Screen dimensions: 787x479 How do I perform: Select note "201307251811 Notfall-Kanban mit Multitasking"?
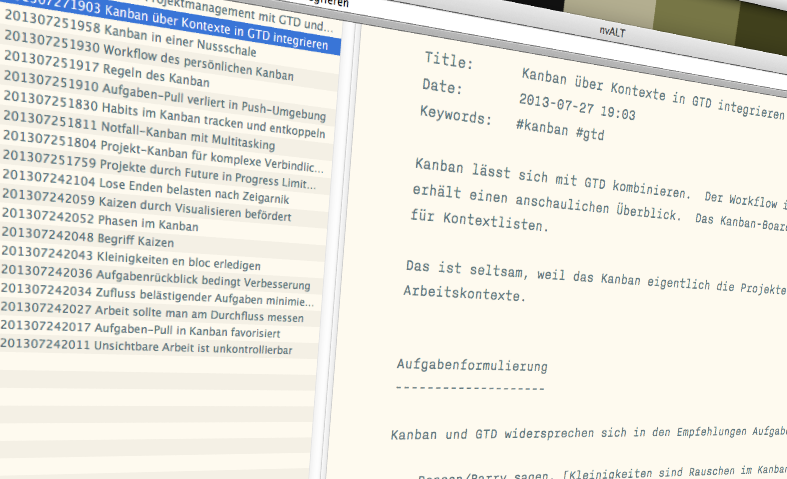(x=139, y=133)
